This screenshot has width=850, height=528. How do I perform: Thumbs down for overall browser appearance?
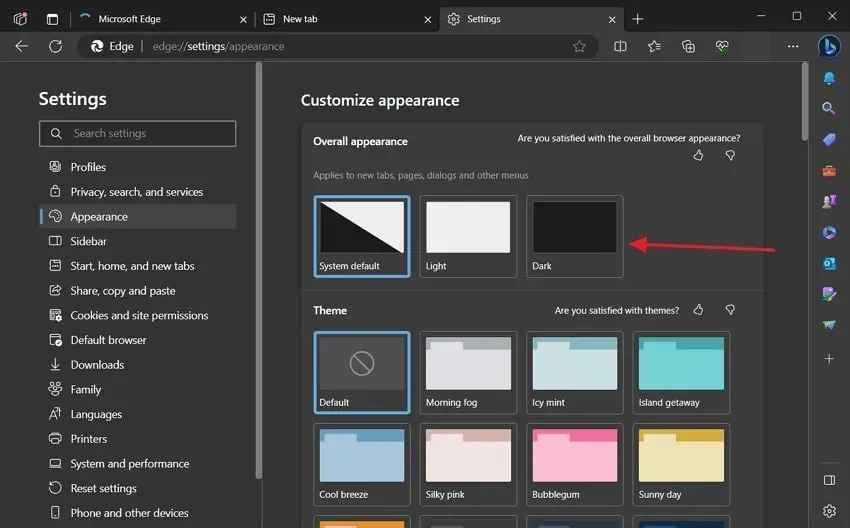[x=730, y=156]
